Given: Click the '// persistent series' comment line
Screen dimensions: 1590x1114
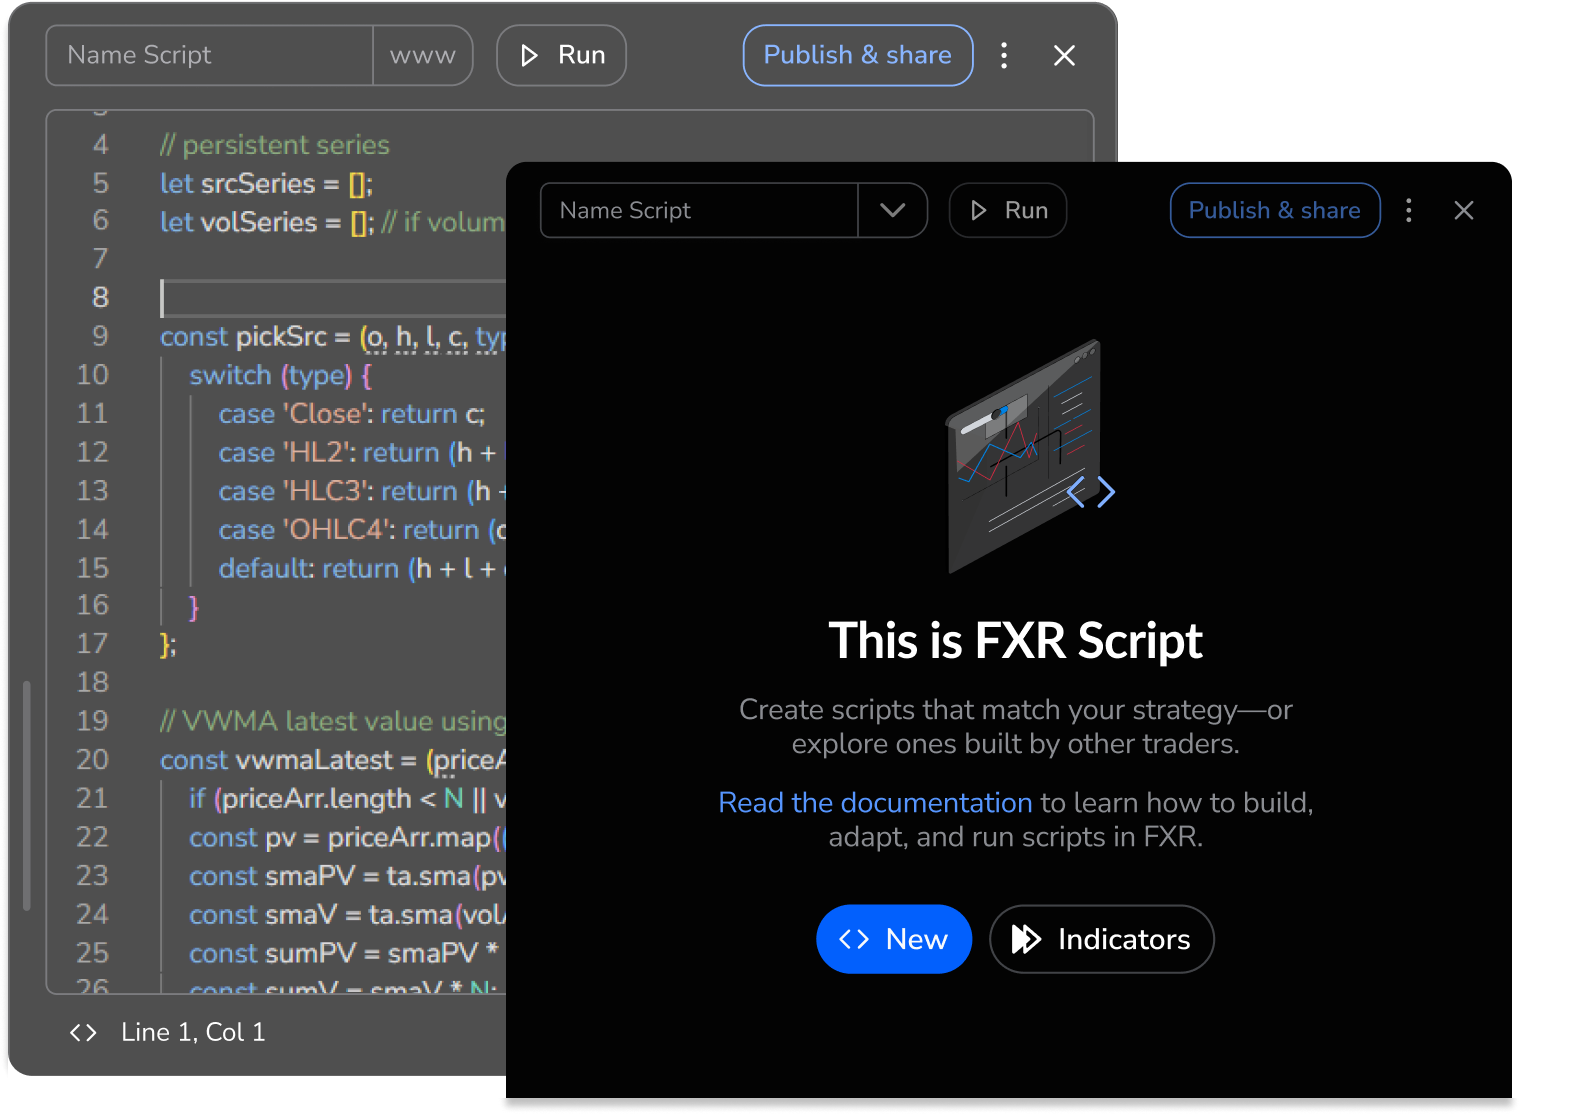Looking at the screenshot, I should point(275,145).
